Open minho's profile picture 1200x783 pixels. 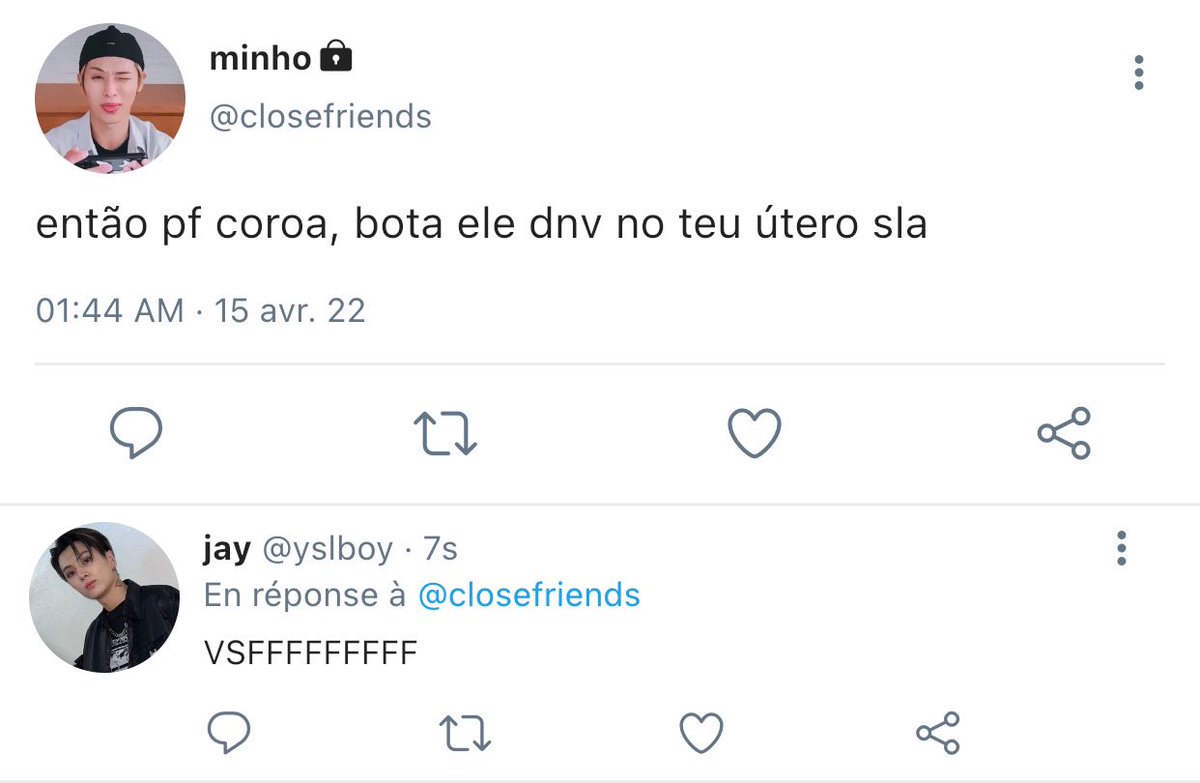110,99
